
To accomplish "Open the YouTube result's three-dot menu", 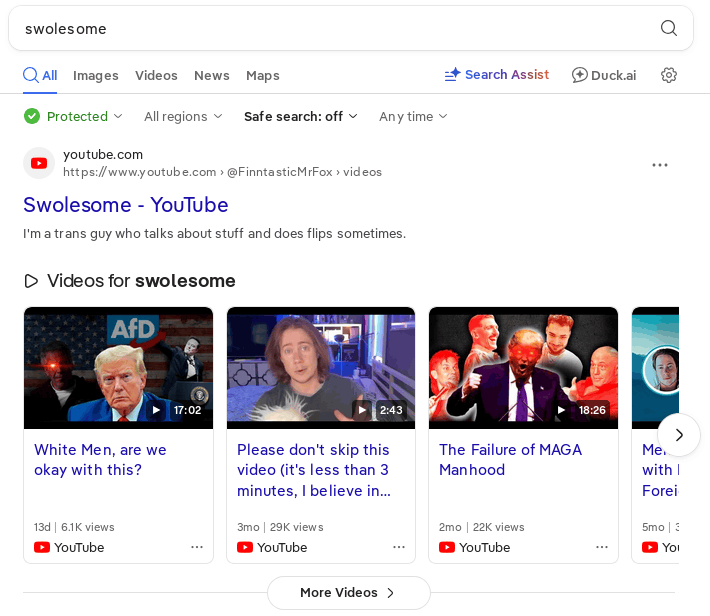I will tap(660, 165).
